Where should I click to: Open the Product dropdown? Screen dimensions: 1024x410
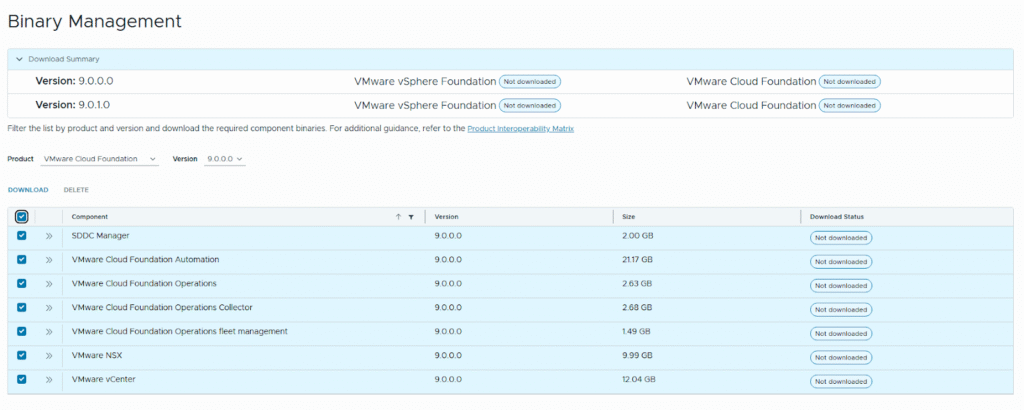tap(100, 159)
